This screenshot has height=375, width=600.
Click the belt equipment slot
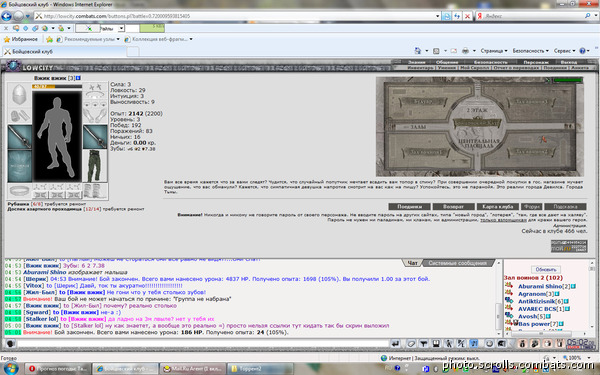tap(20, 191)
